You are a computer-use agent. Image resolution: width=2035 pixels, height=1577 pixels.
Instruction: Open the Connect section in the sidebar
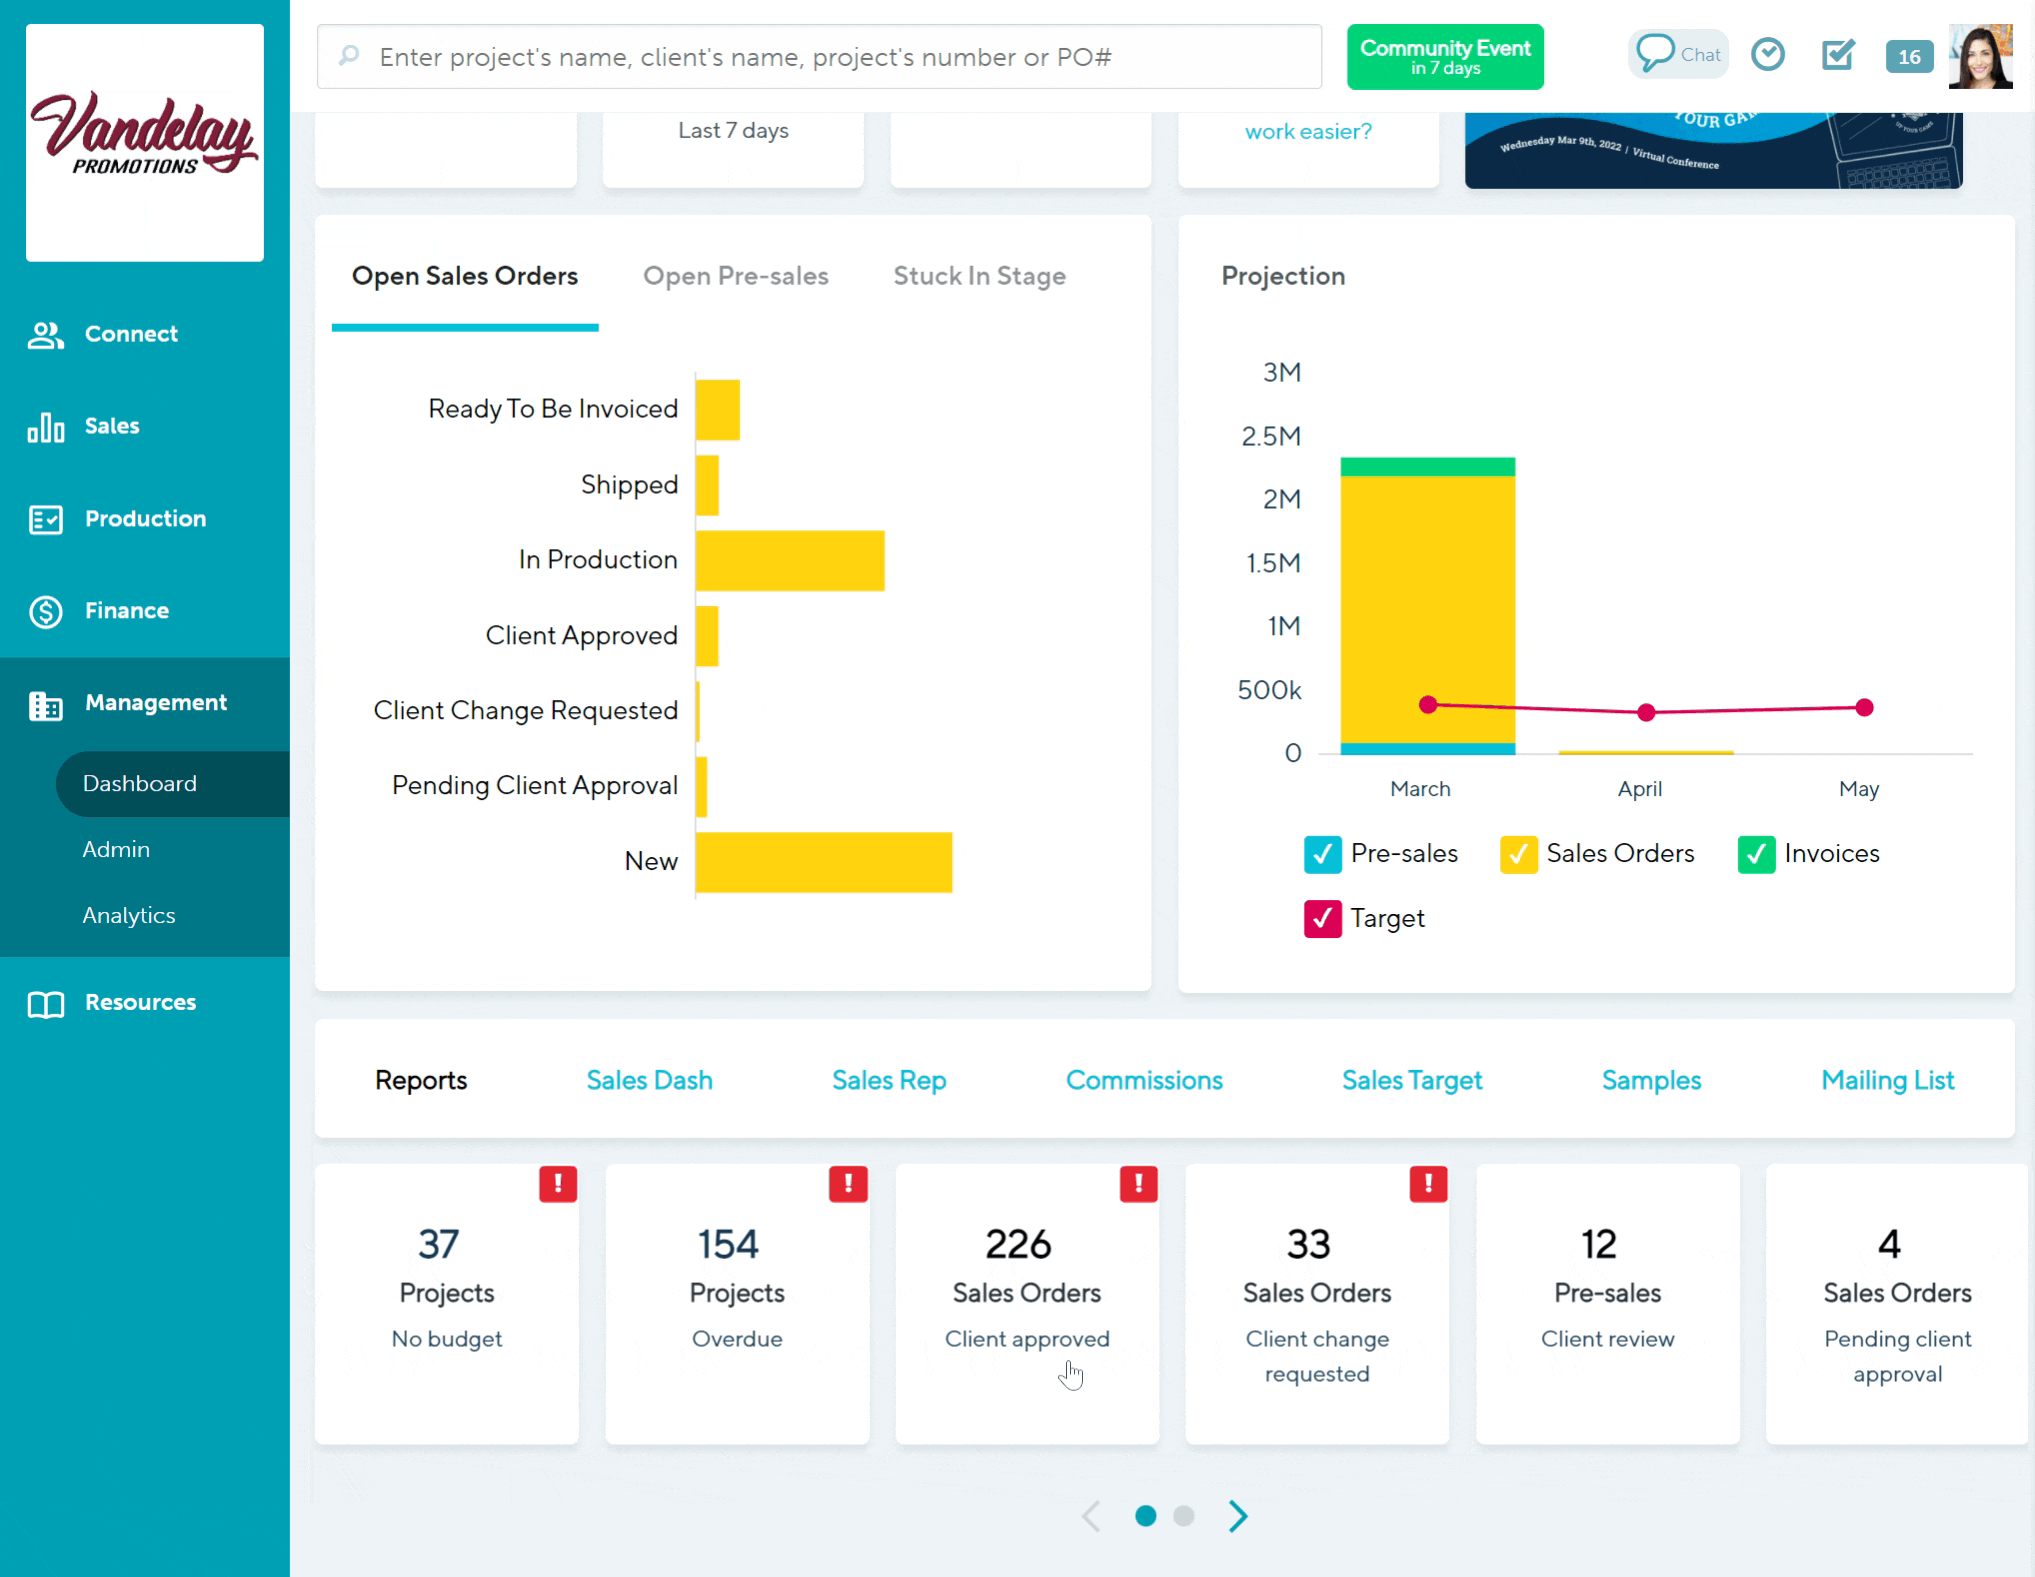point(130,334)
